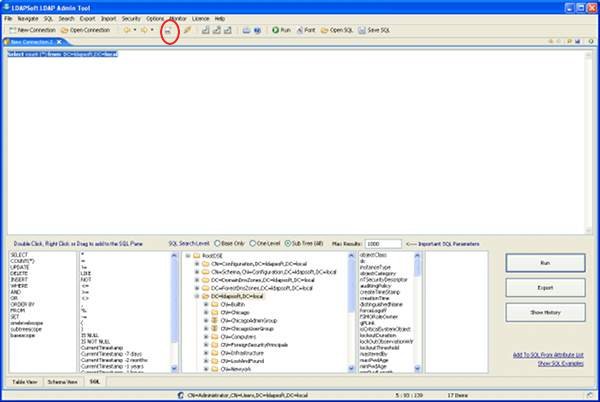Switch to the Schema View tab
Screen dimensions: 600x402
point(63,382)
